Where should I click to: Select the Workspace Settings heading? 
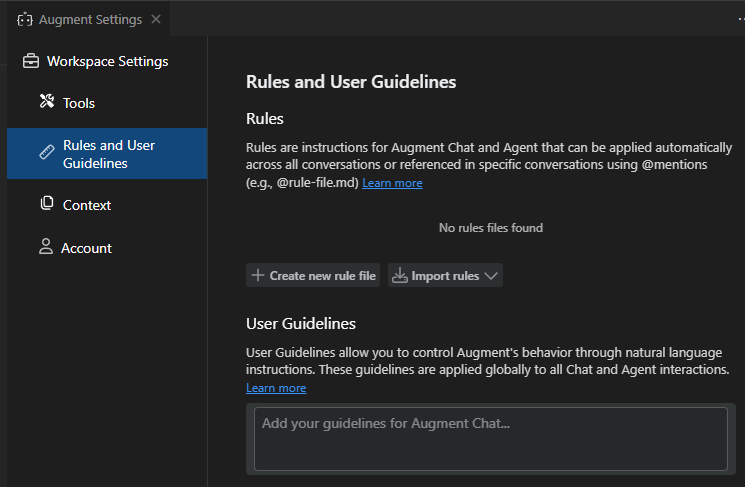107,61
